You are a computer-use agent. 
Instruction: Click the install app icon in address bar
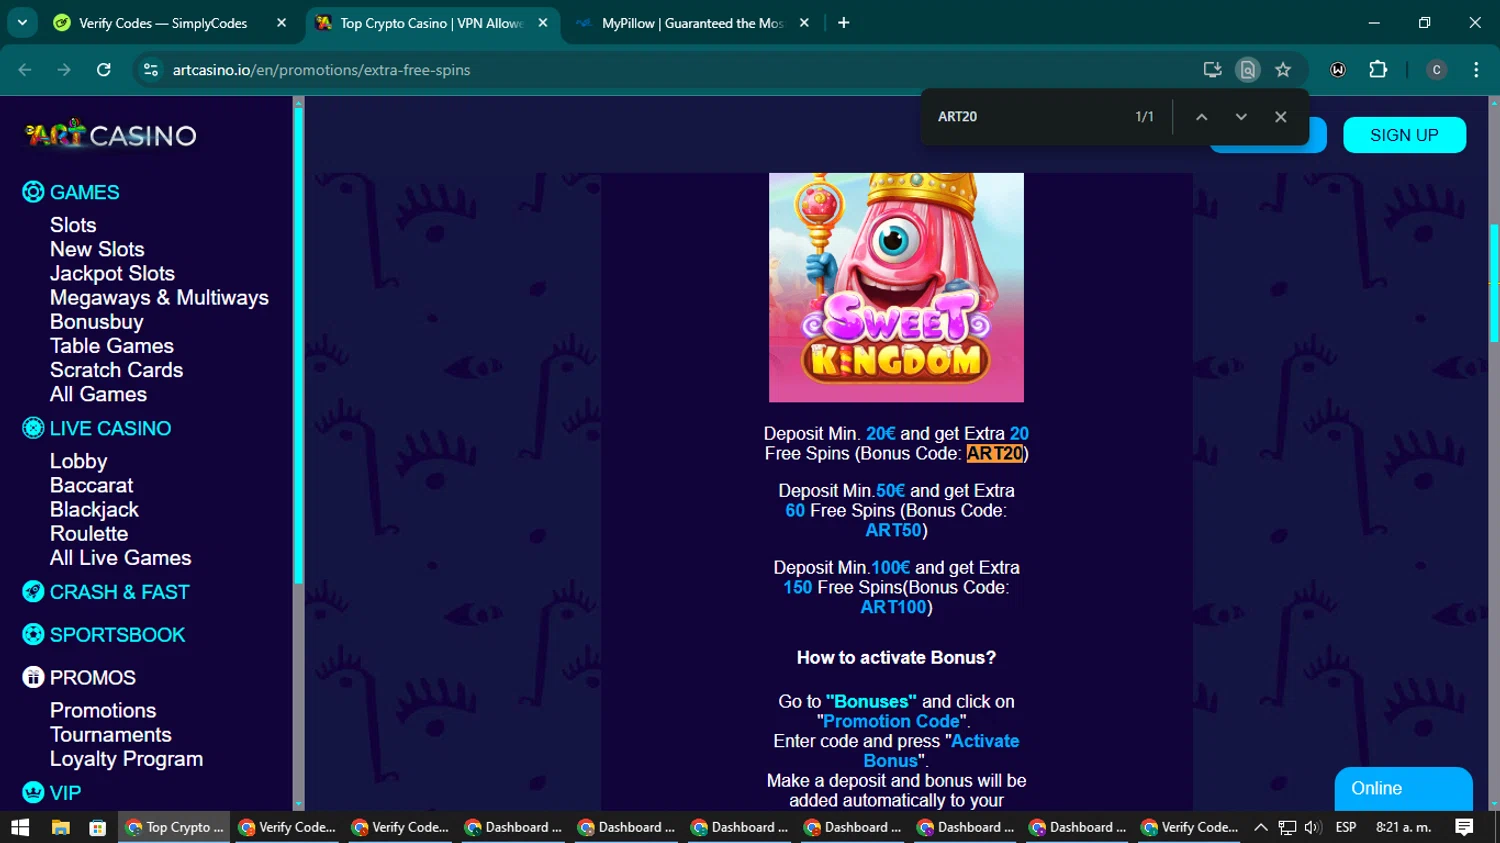pyautogui.click(x=1212, y=70)
